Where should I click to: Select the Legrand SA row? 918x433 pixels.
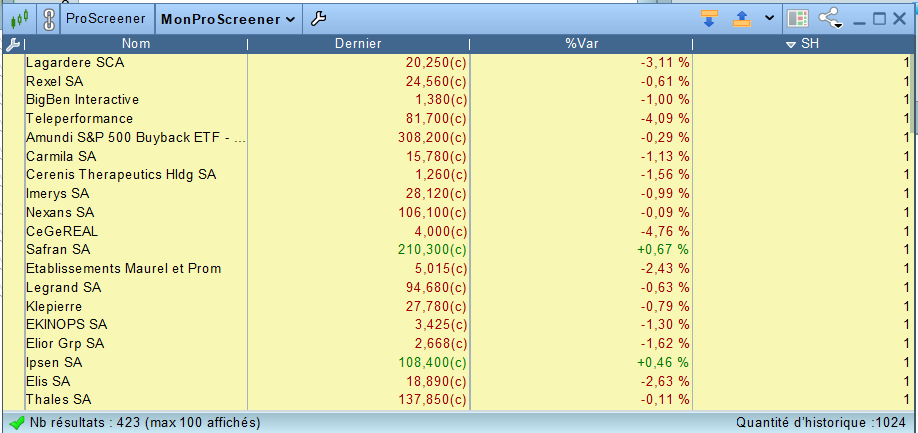[457, 287]
